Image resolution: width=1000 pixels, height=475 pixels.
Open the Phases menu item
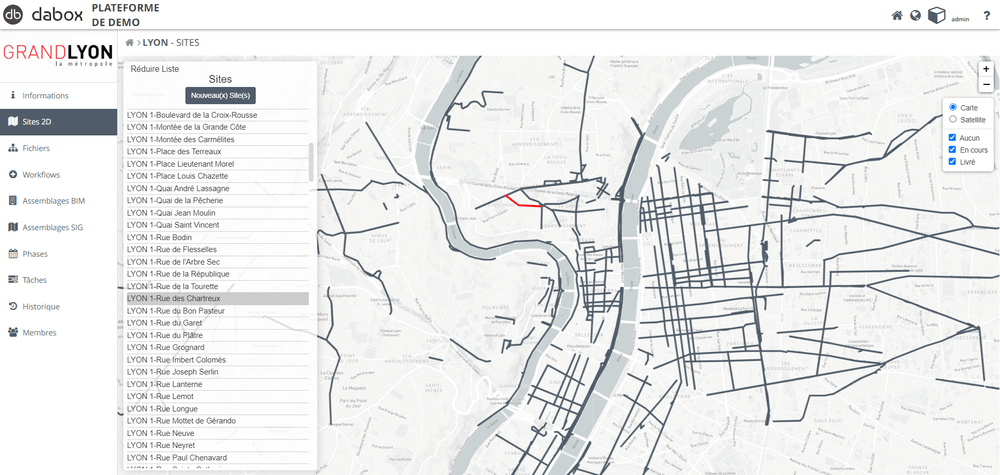[x=58, y=254]
